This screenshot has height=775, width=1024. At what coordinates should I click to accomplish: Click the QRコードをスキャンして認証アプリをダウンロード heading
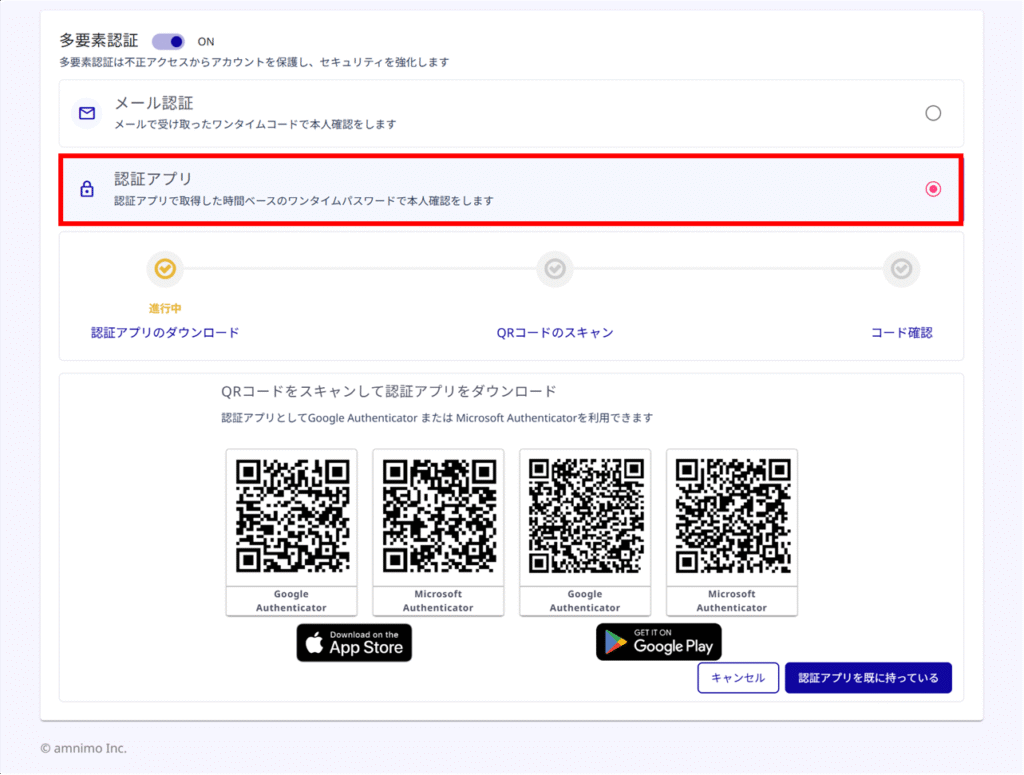click(389, 391)
